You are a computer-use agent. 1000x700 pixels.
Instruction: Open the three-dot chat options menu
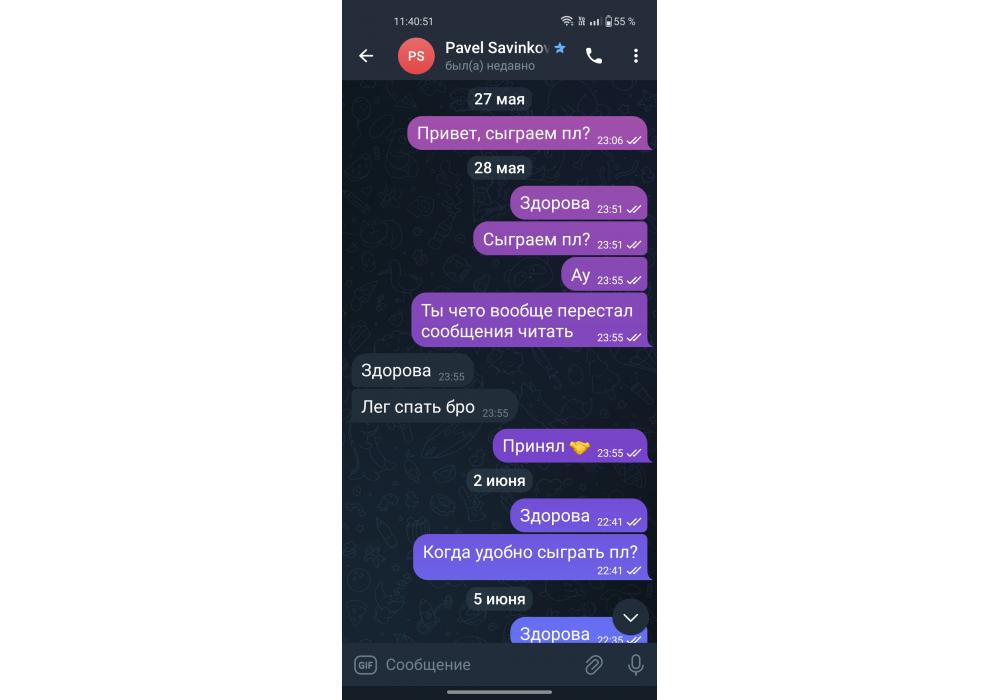636,56
